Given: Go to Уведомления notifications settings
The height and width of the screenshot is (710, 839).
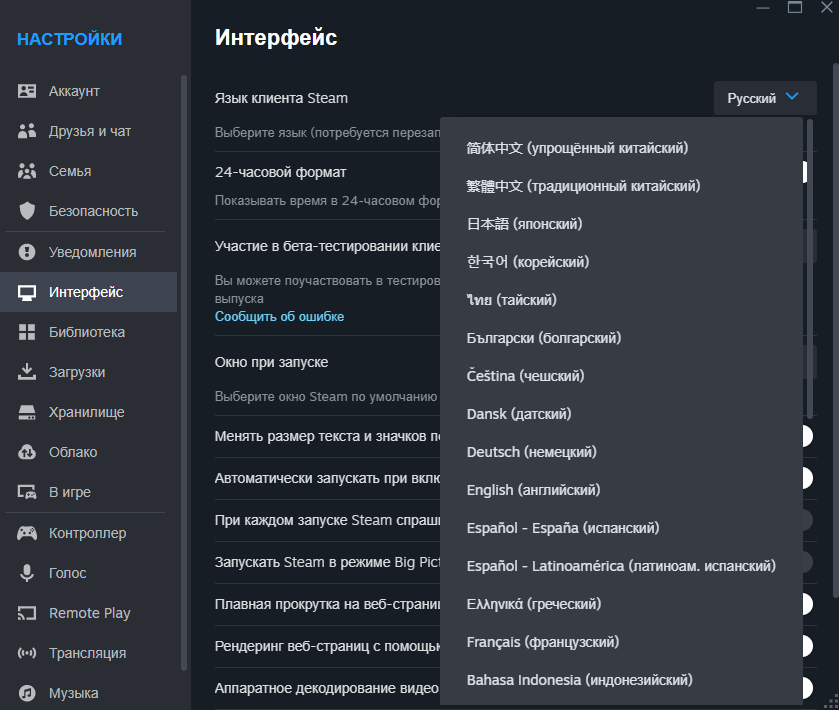Looking at the screenshot, I should 88,252.
